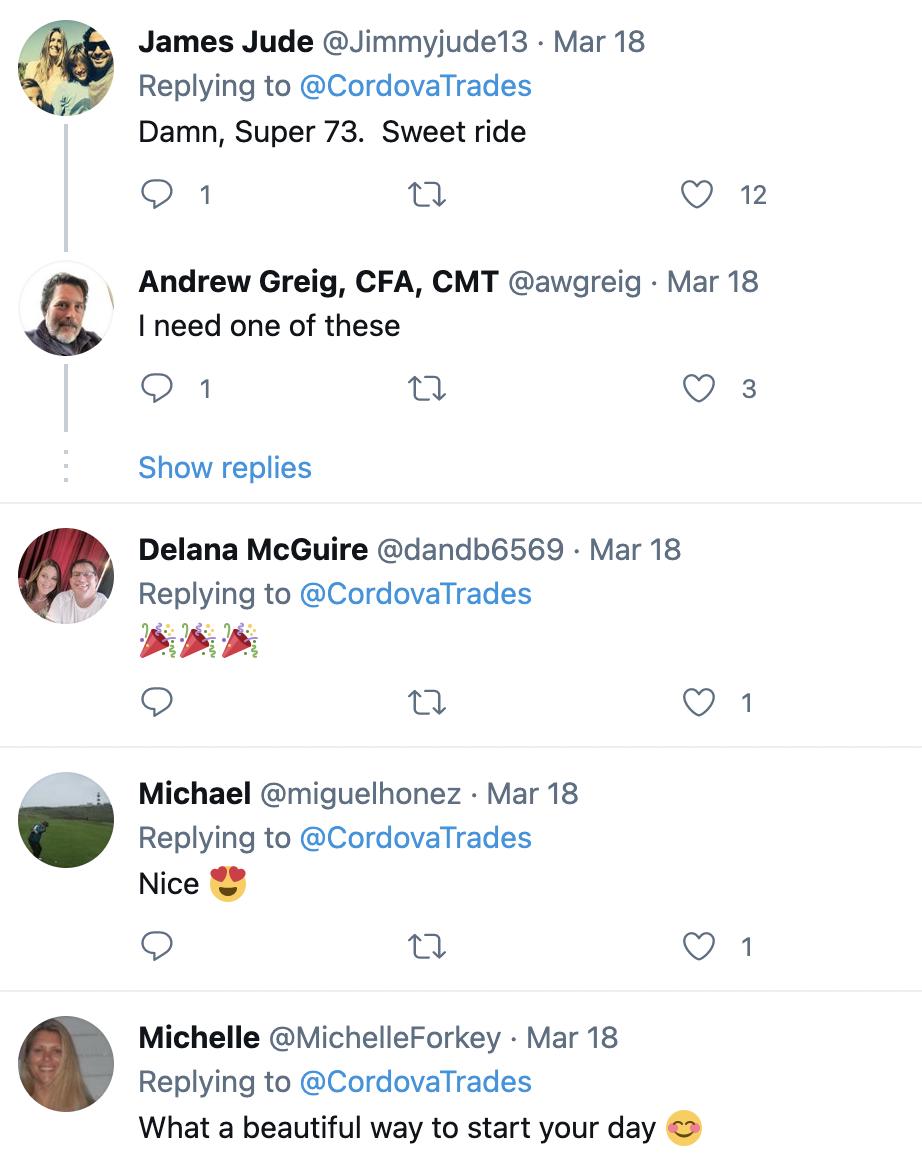Open @CordovaTrades link in Michelle's reply
Viewport: 922px width, 1164px height.
[416, 1082]
